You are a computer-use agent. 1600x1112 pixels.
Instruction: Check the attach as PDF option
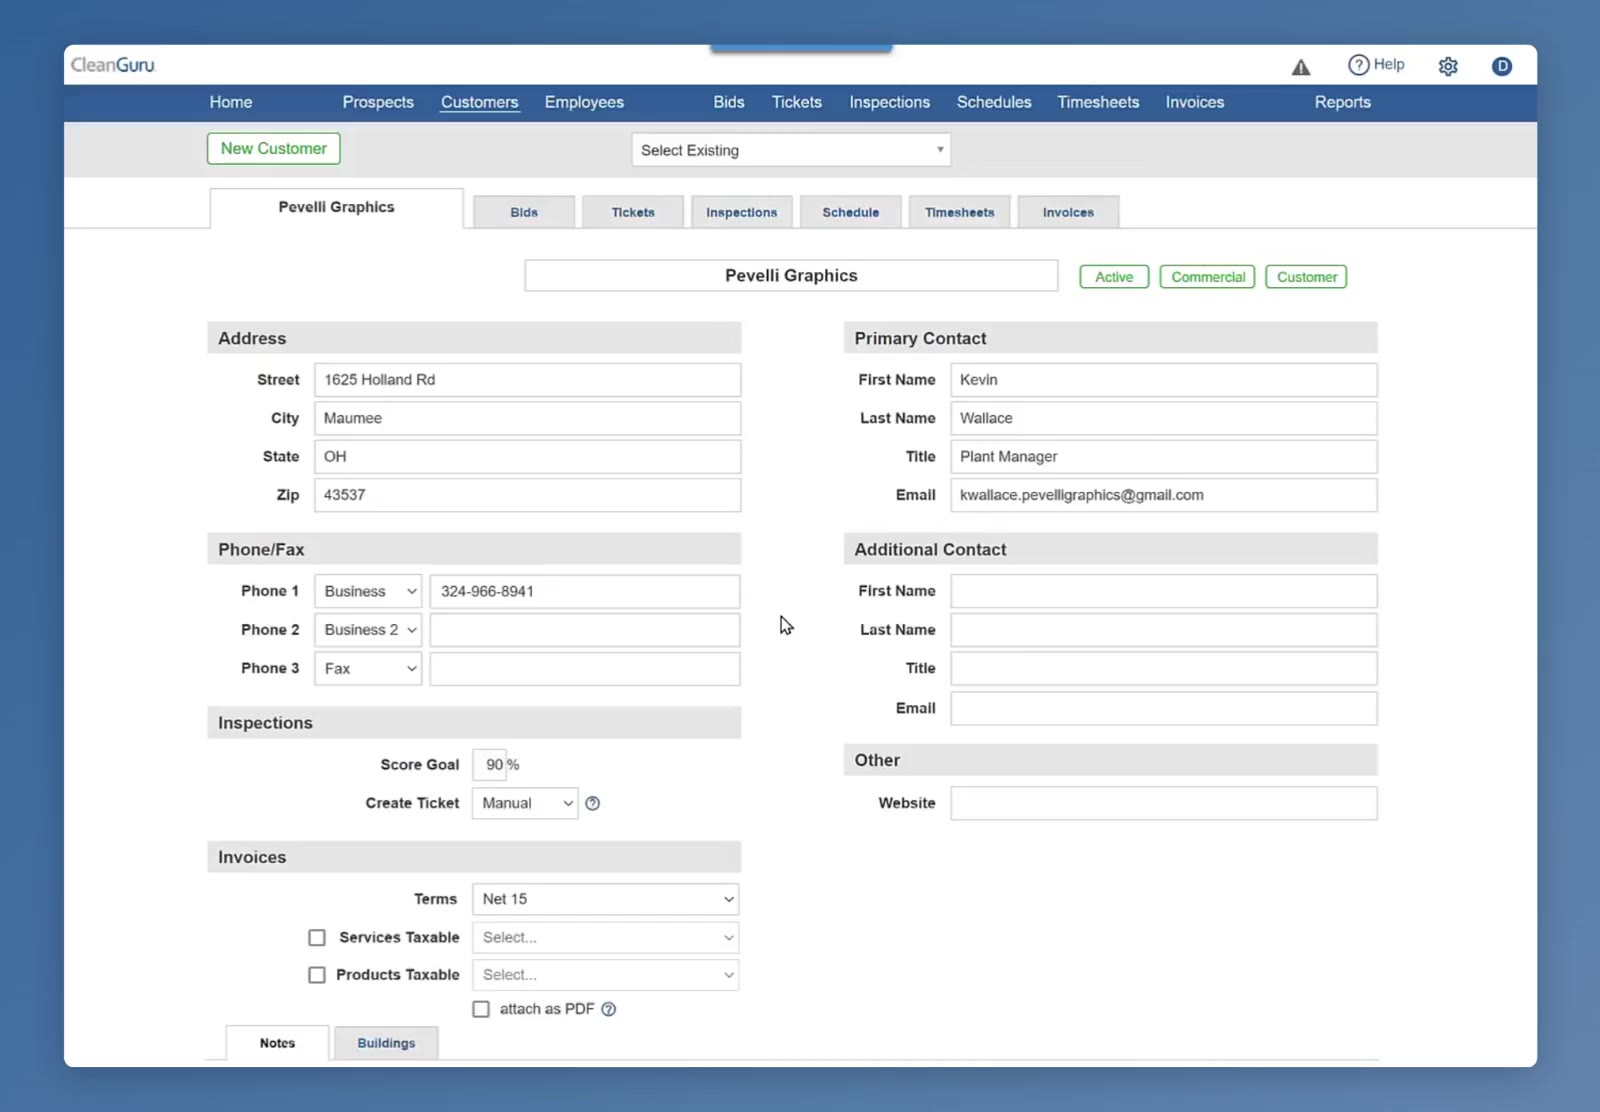click(481, 1009)
